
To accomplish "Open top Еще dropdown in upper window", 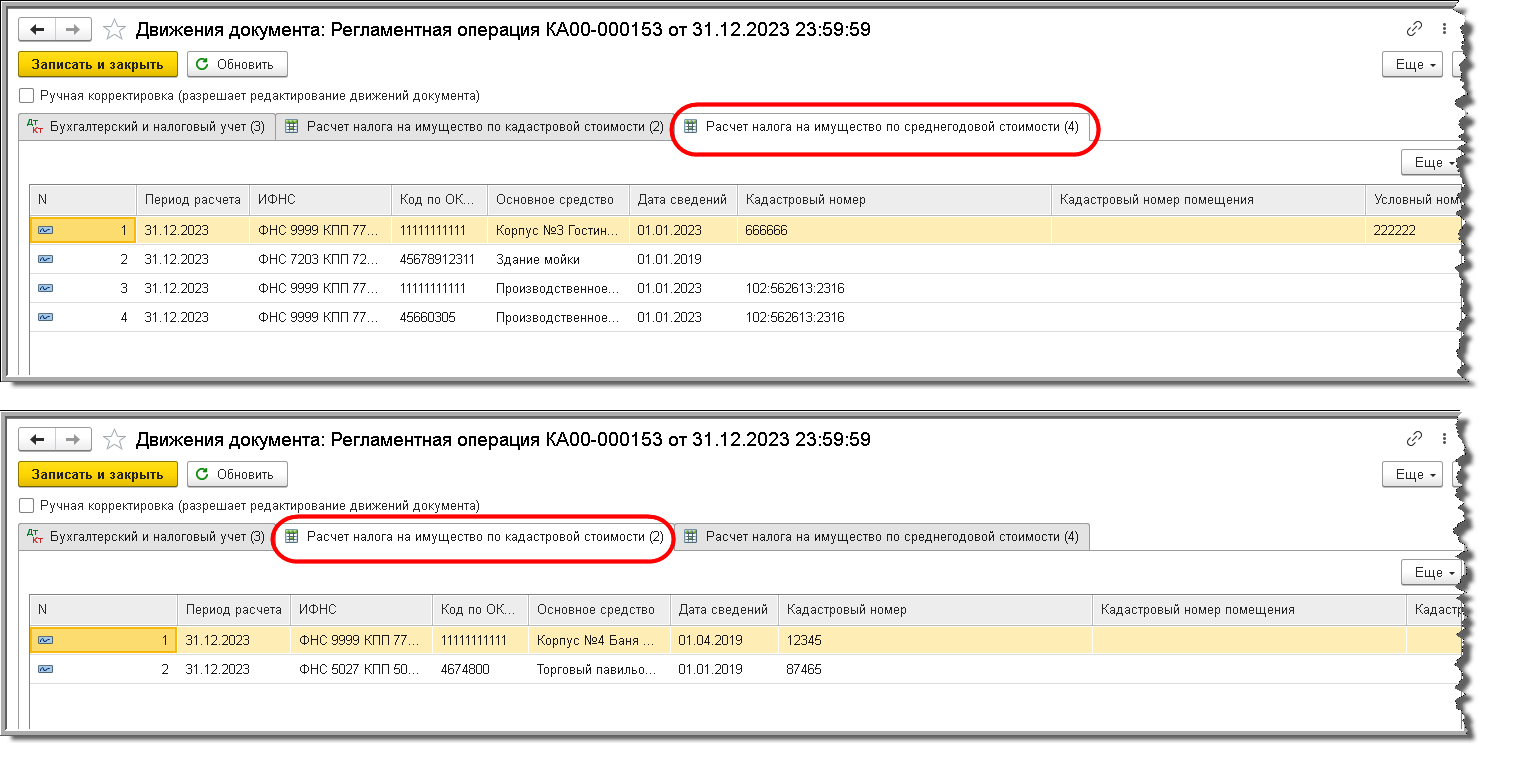I will [x=1412, y=64].
